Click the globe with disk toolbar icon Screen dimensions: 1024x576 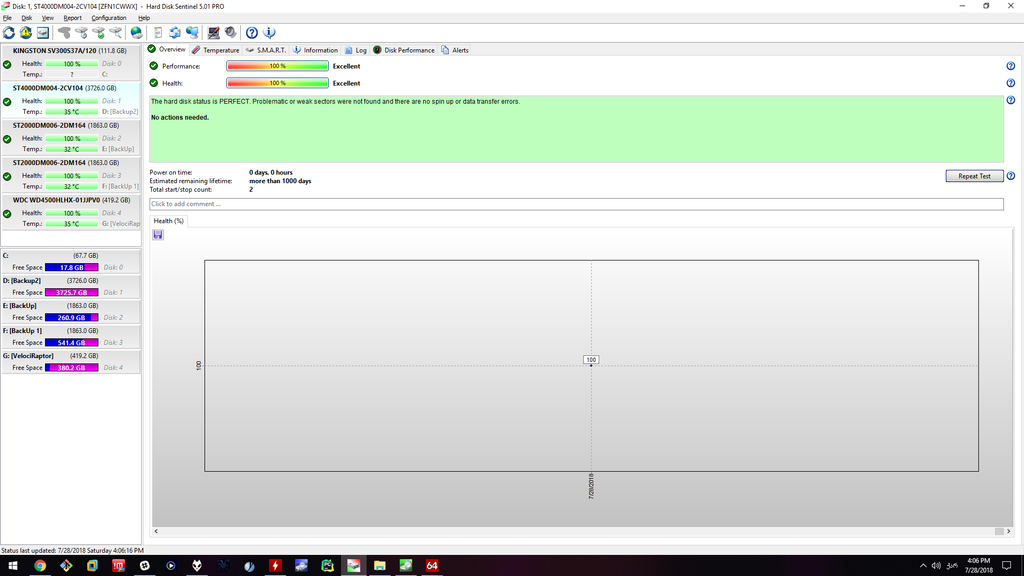(x=136, y=33)
